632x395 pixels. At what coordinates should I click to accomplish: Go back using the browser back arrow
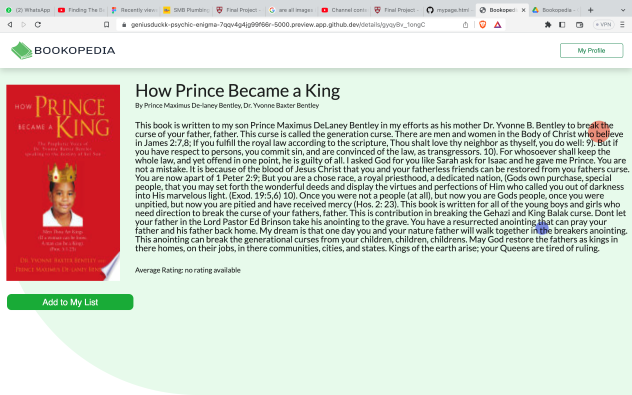pos(10,25)
